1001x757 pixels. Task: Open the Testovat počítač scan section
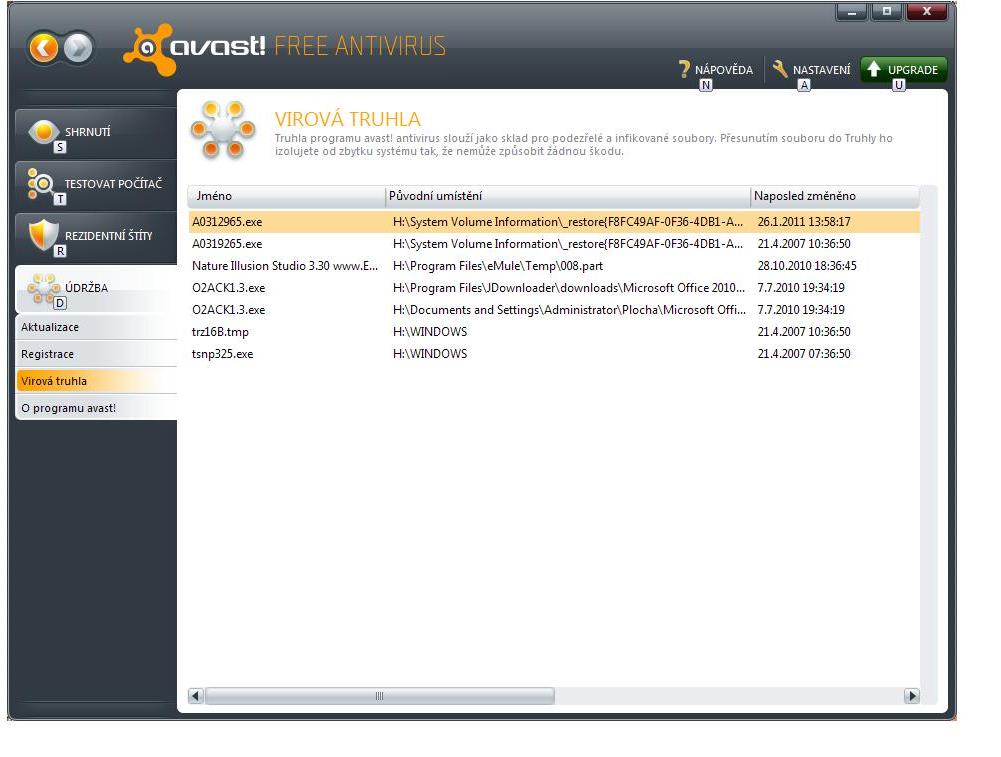[x=96, y=184]
